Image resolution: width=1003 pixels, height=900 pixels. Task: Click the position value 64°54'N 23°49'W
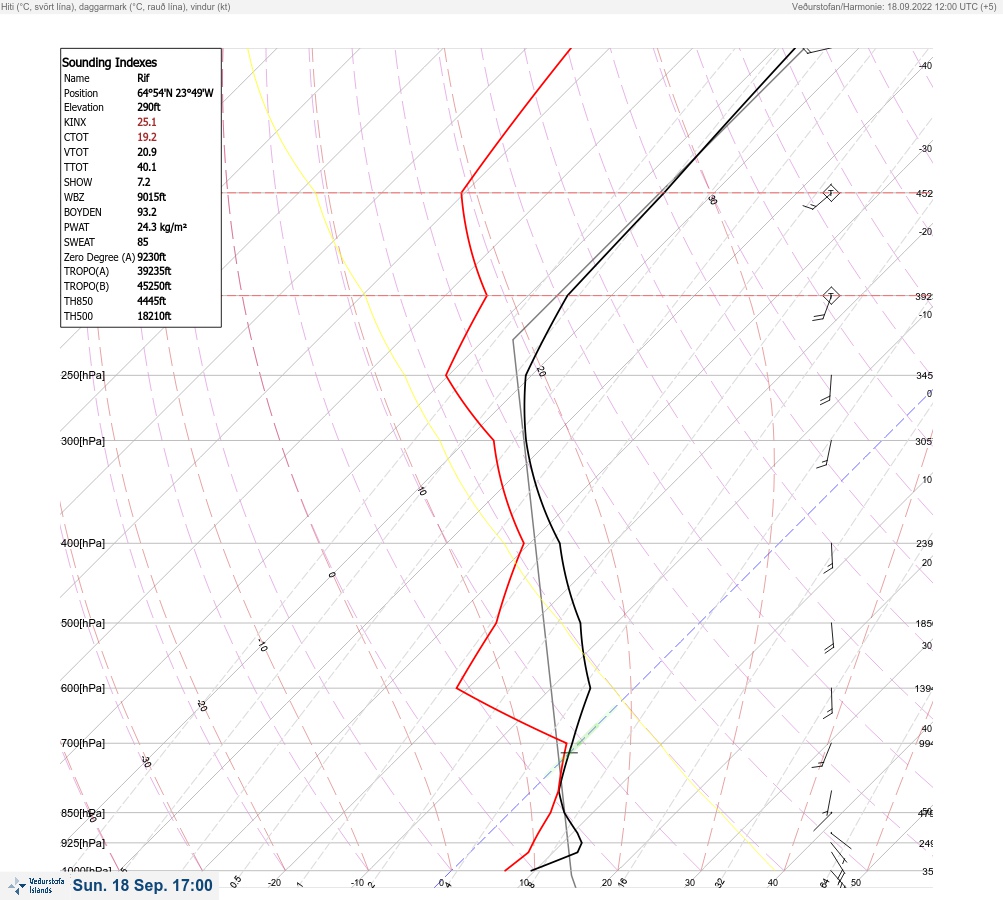click(x=175, y=93)
